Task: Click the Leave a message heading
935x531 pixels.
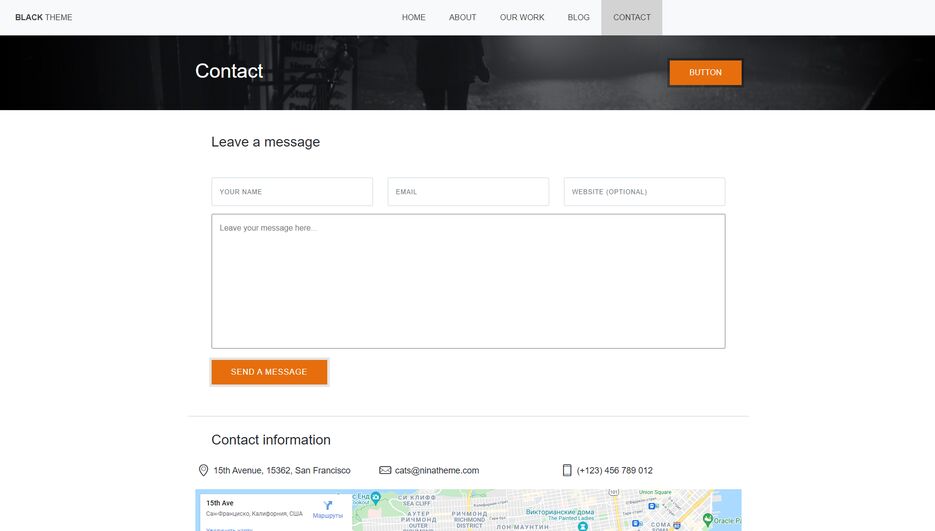Action: (x=265, y=142)
